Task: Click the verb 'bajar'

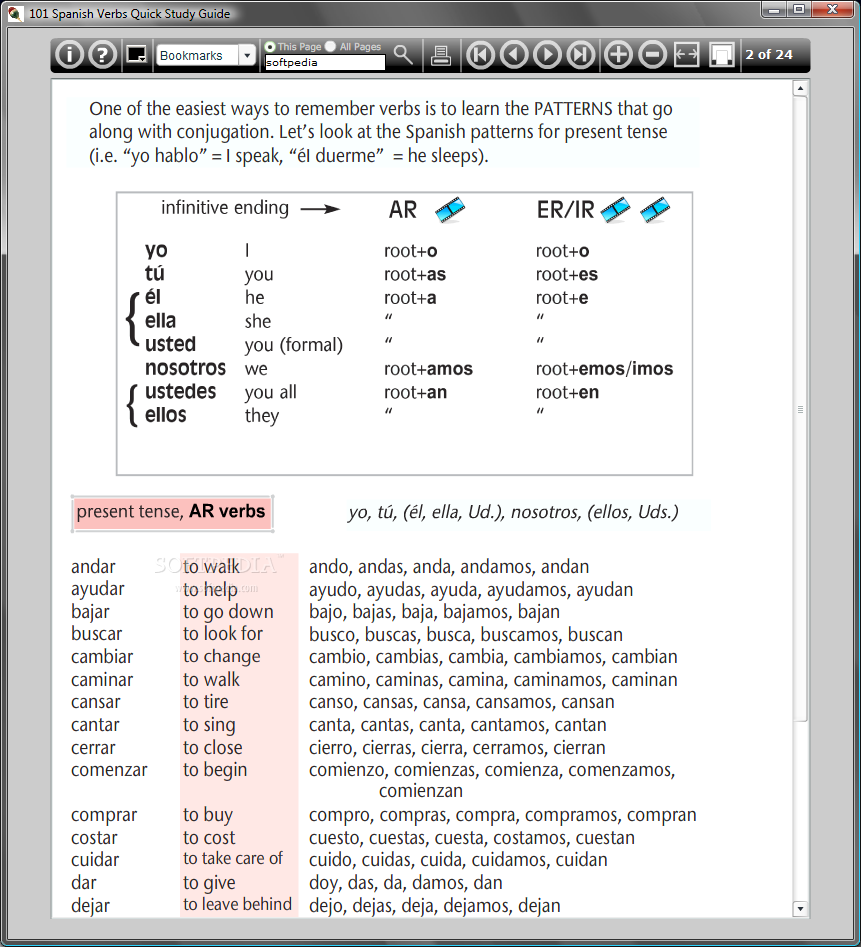Action: point(90,612)
